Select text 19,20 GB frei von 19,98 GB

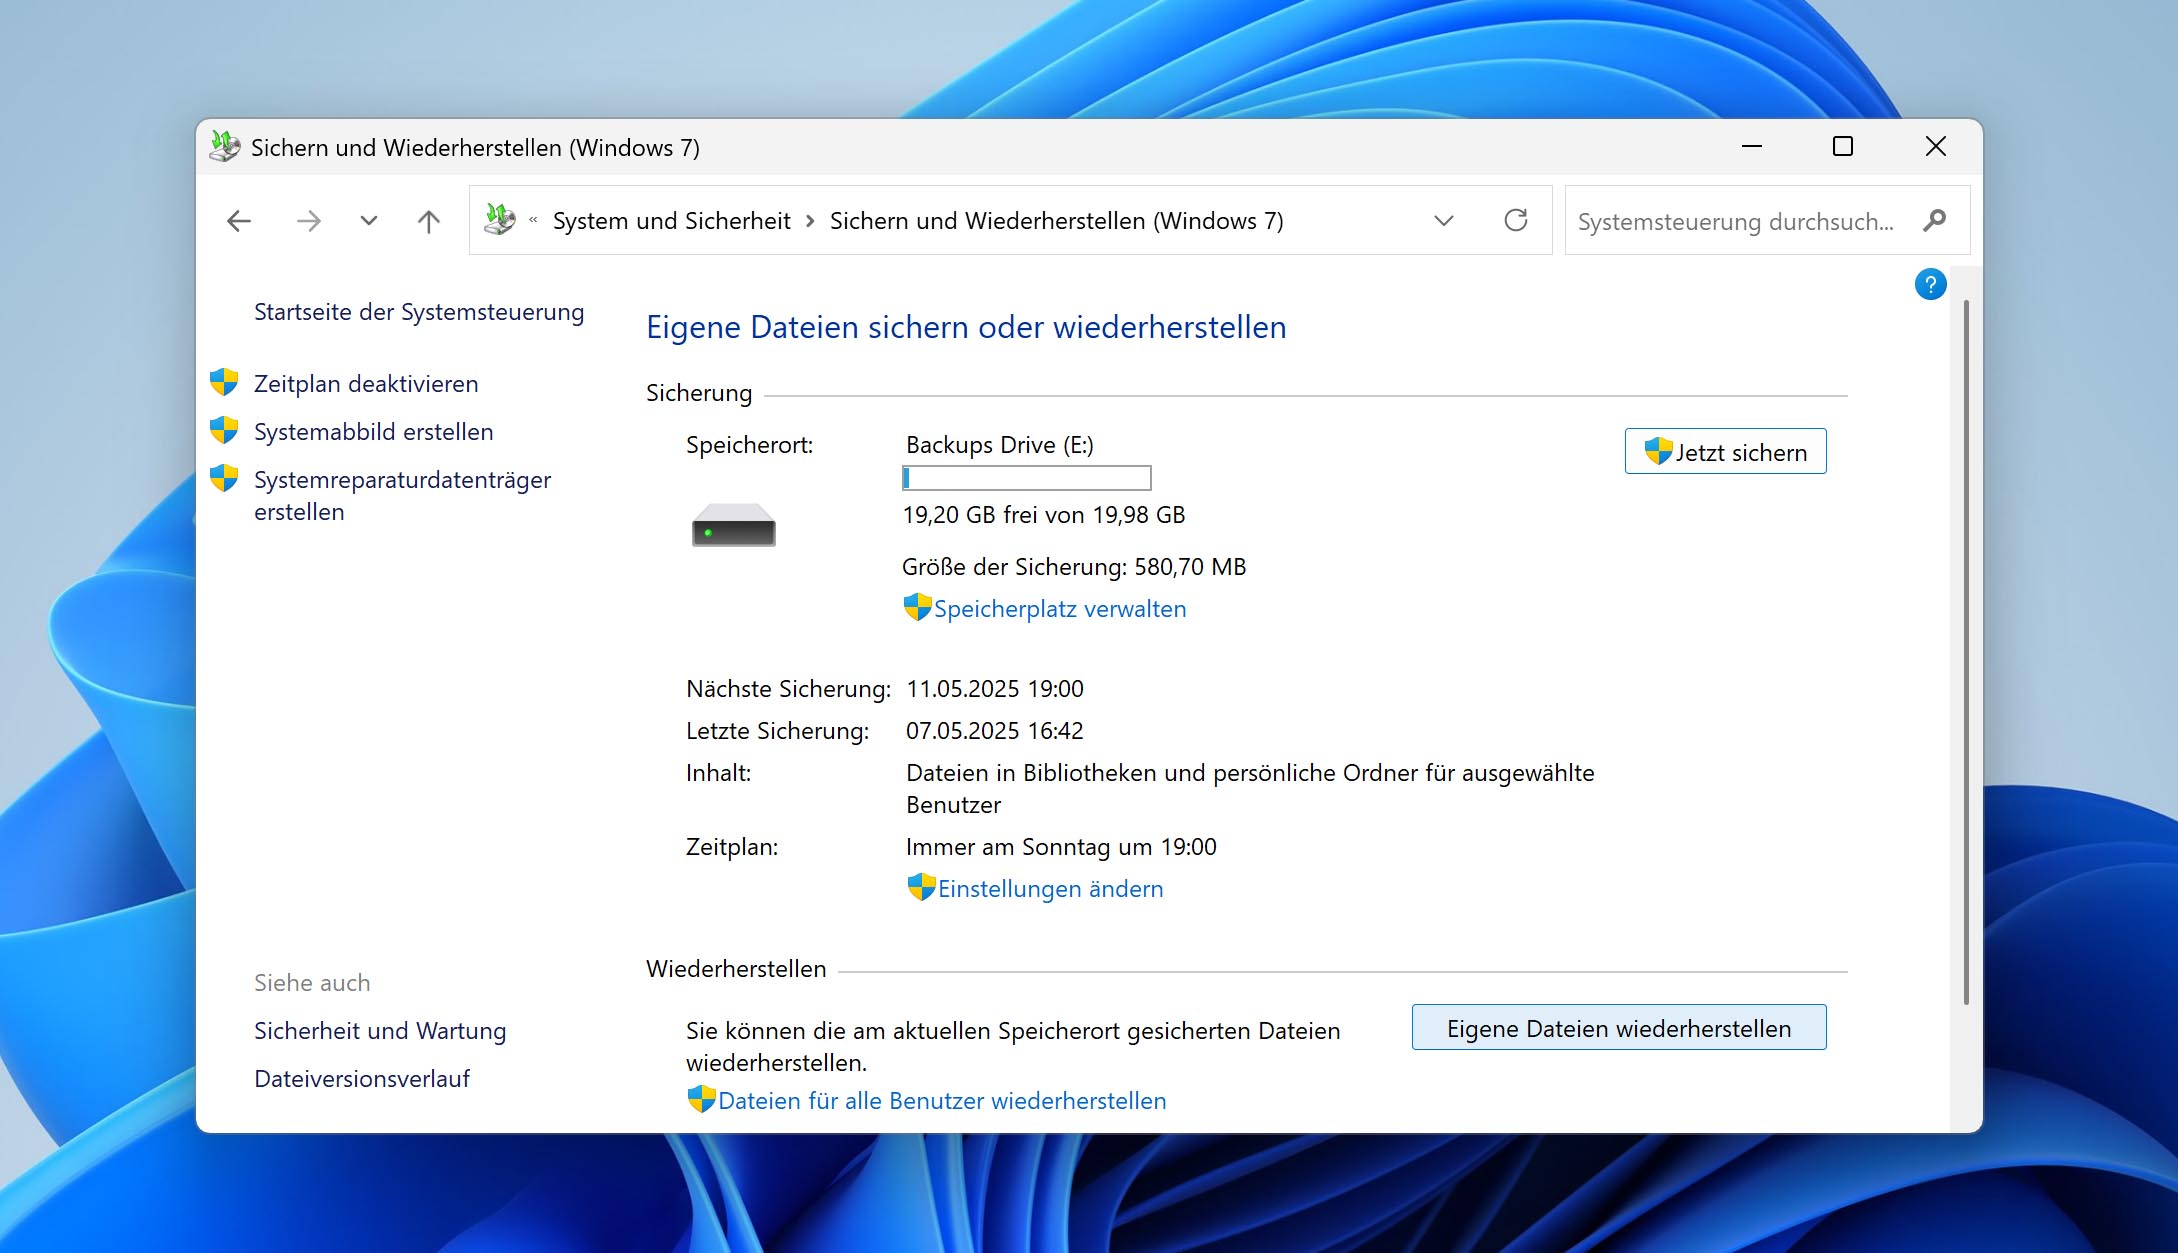click(1044, 515)
